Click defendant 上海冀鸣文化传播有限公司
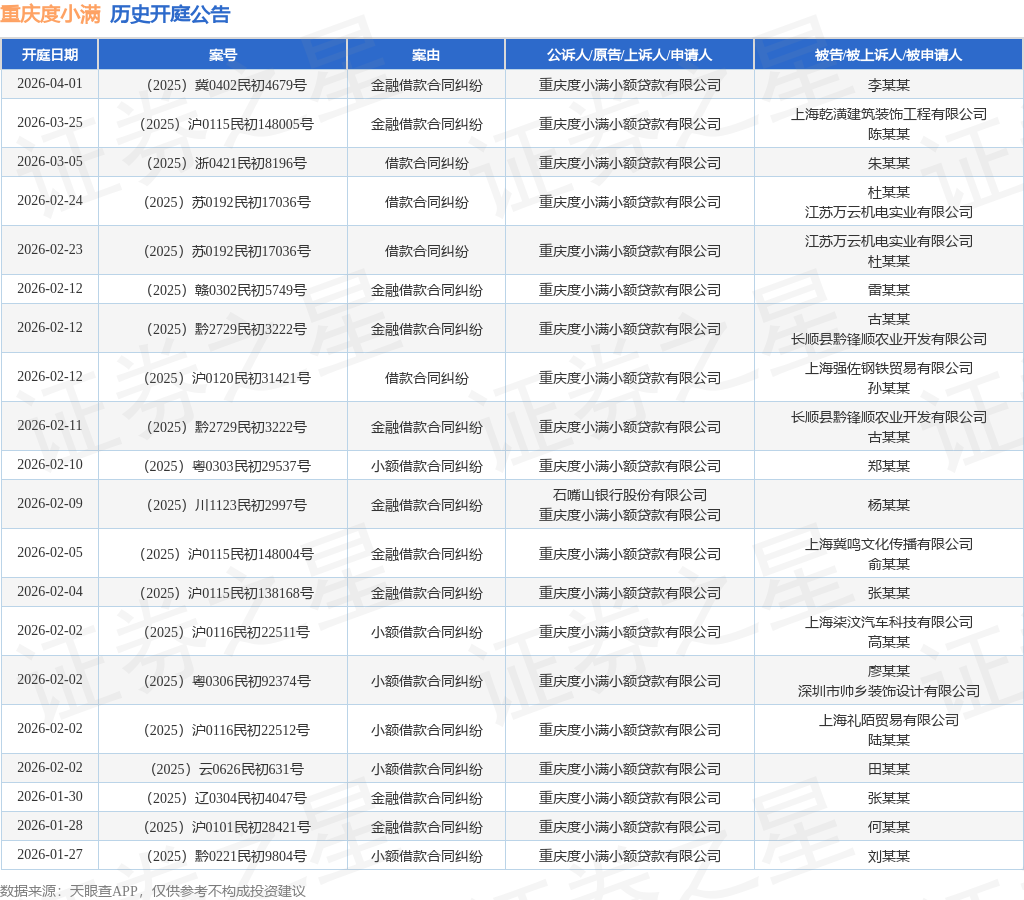1024x900 pixels. (888, 544)
